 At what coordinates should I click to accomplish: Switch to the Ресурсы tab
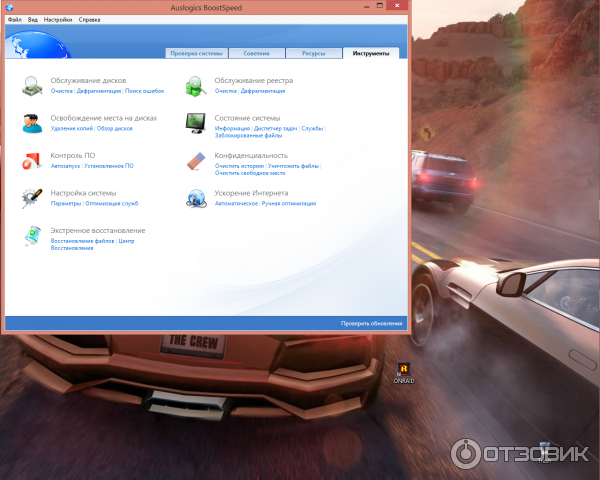pos(313,53)
